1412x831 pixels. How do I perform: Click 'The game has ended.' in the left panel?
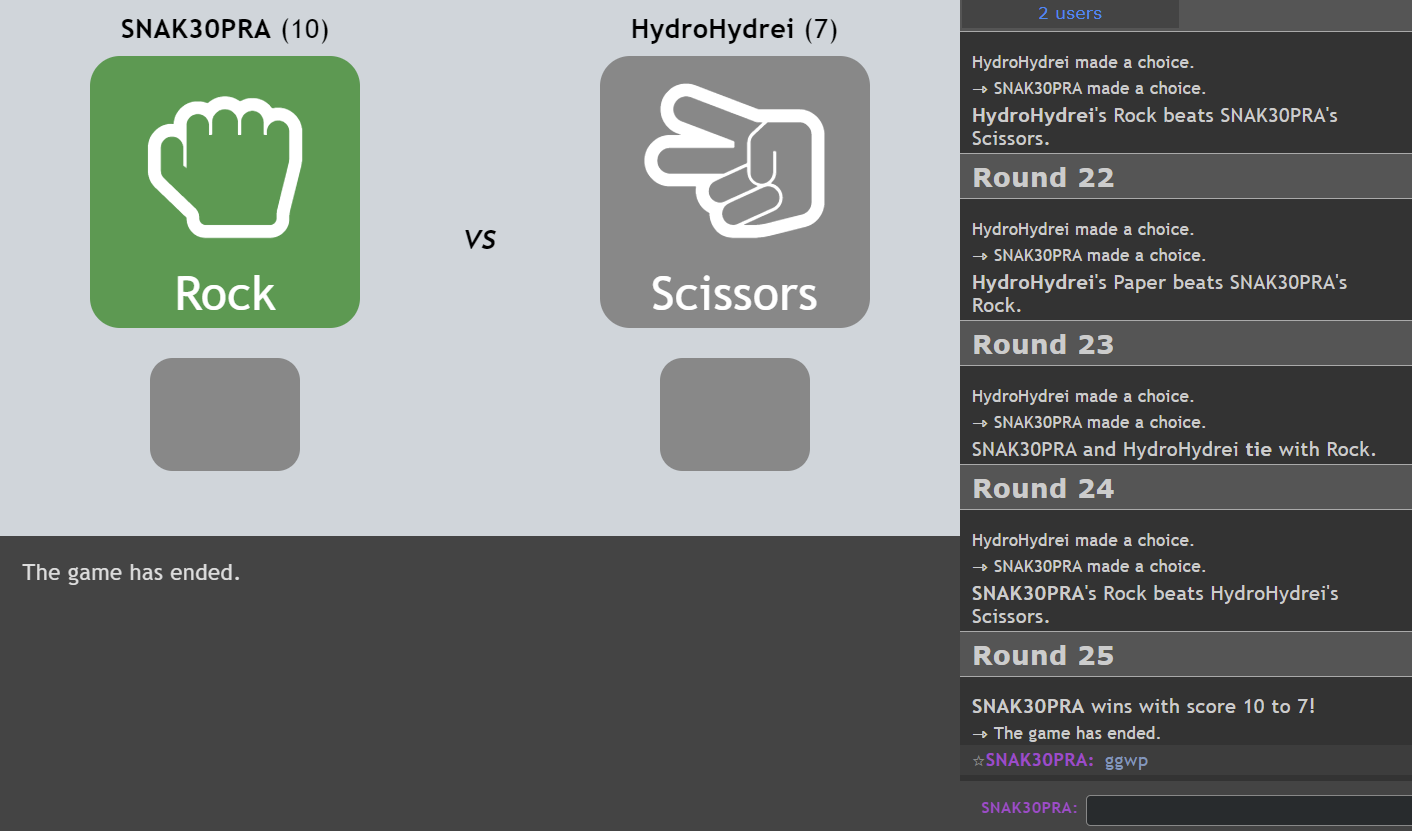click(x=131, y=573)
